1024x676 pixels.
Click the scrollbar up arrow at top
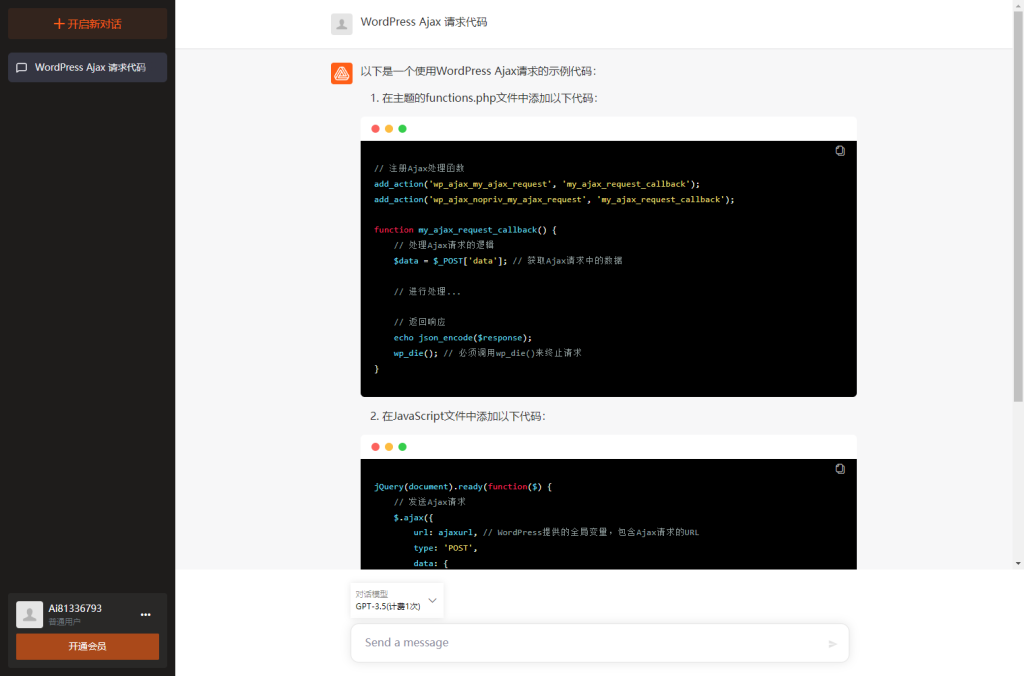point(1018,5)
